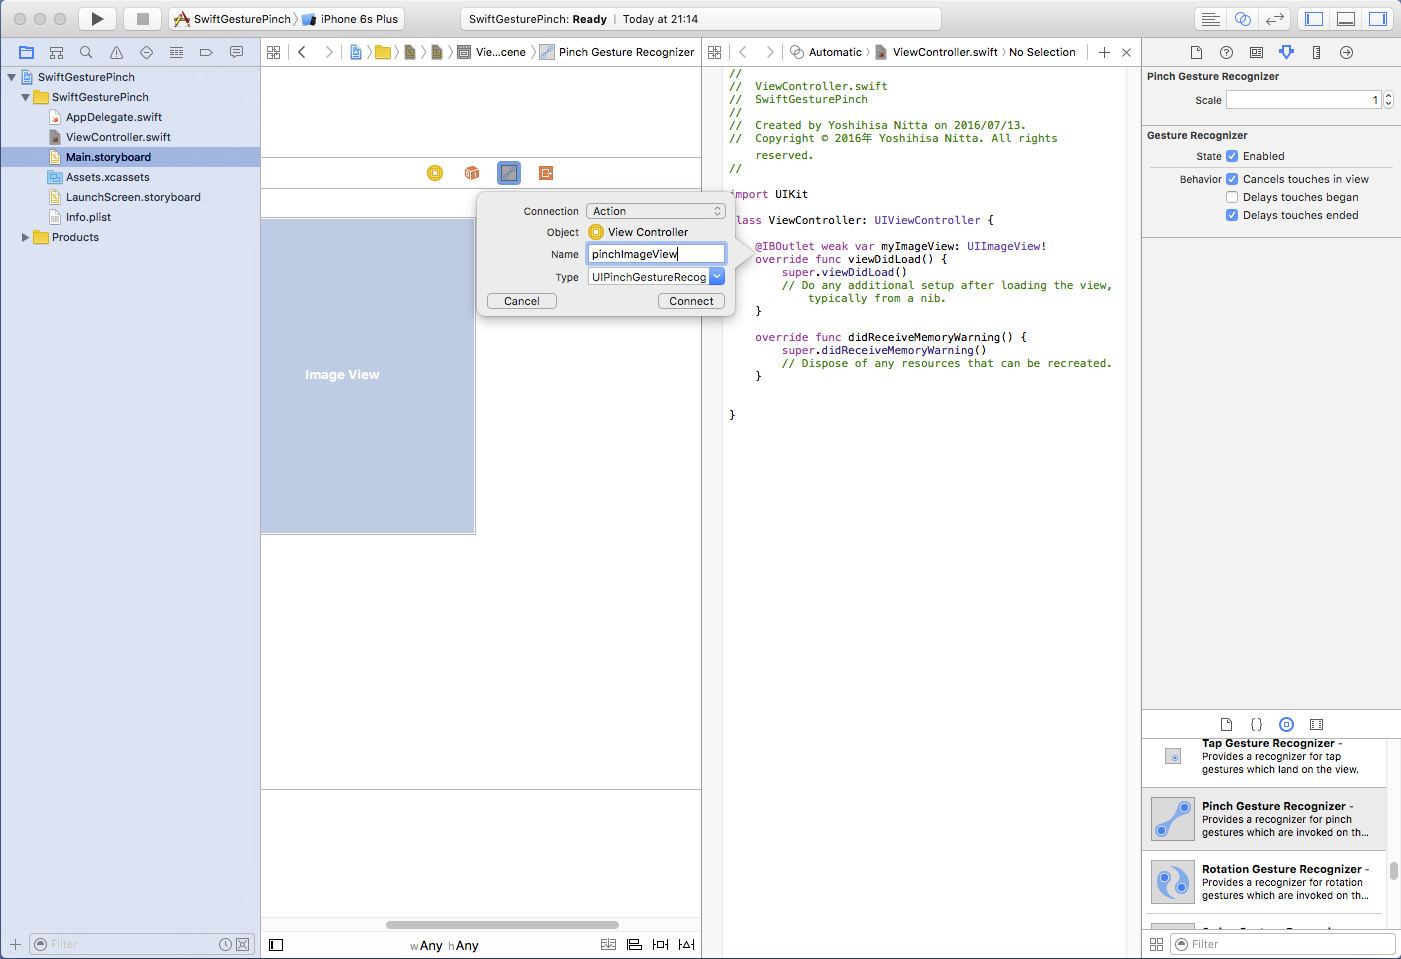The height and width of the screenshot is (959, 1401).
Task: Show the Object library tab
Action: pos(1286,724)
